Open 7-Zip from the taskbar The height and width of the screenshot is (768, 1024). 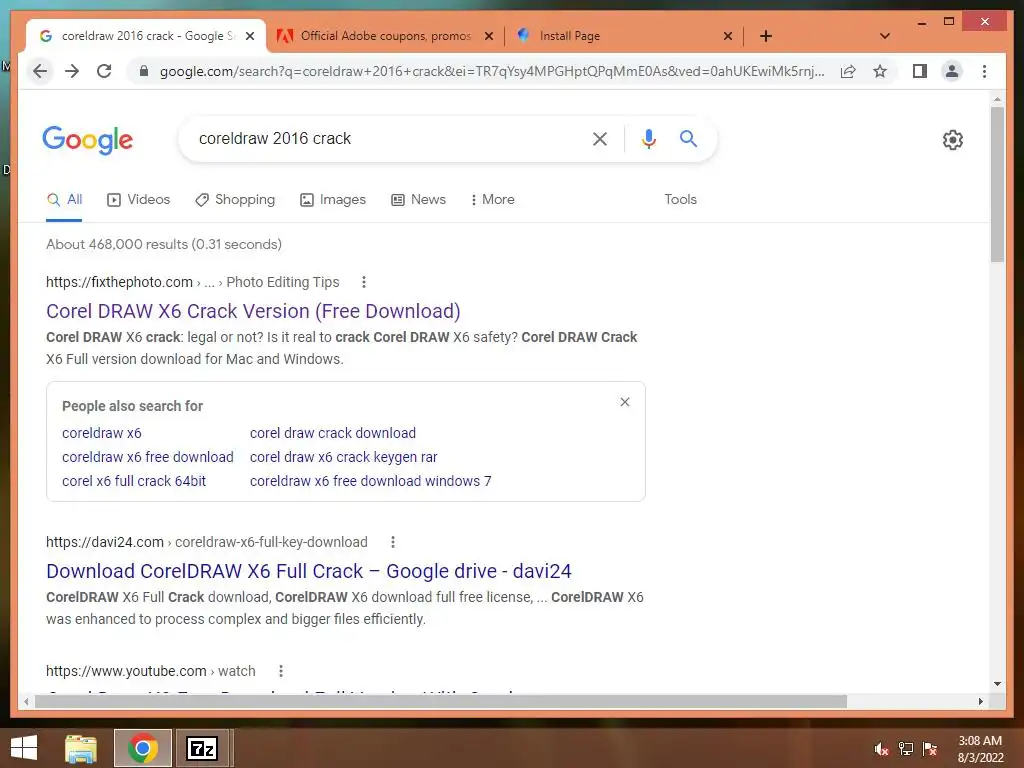pos(202,748)
